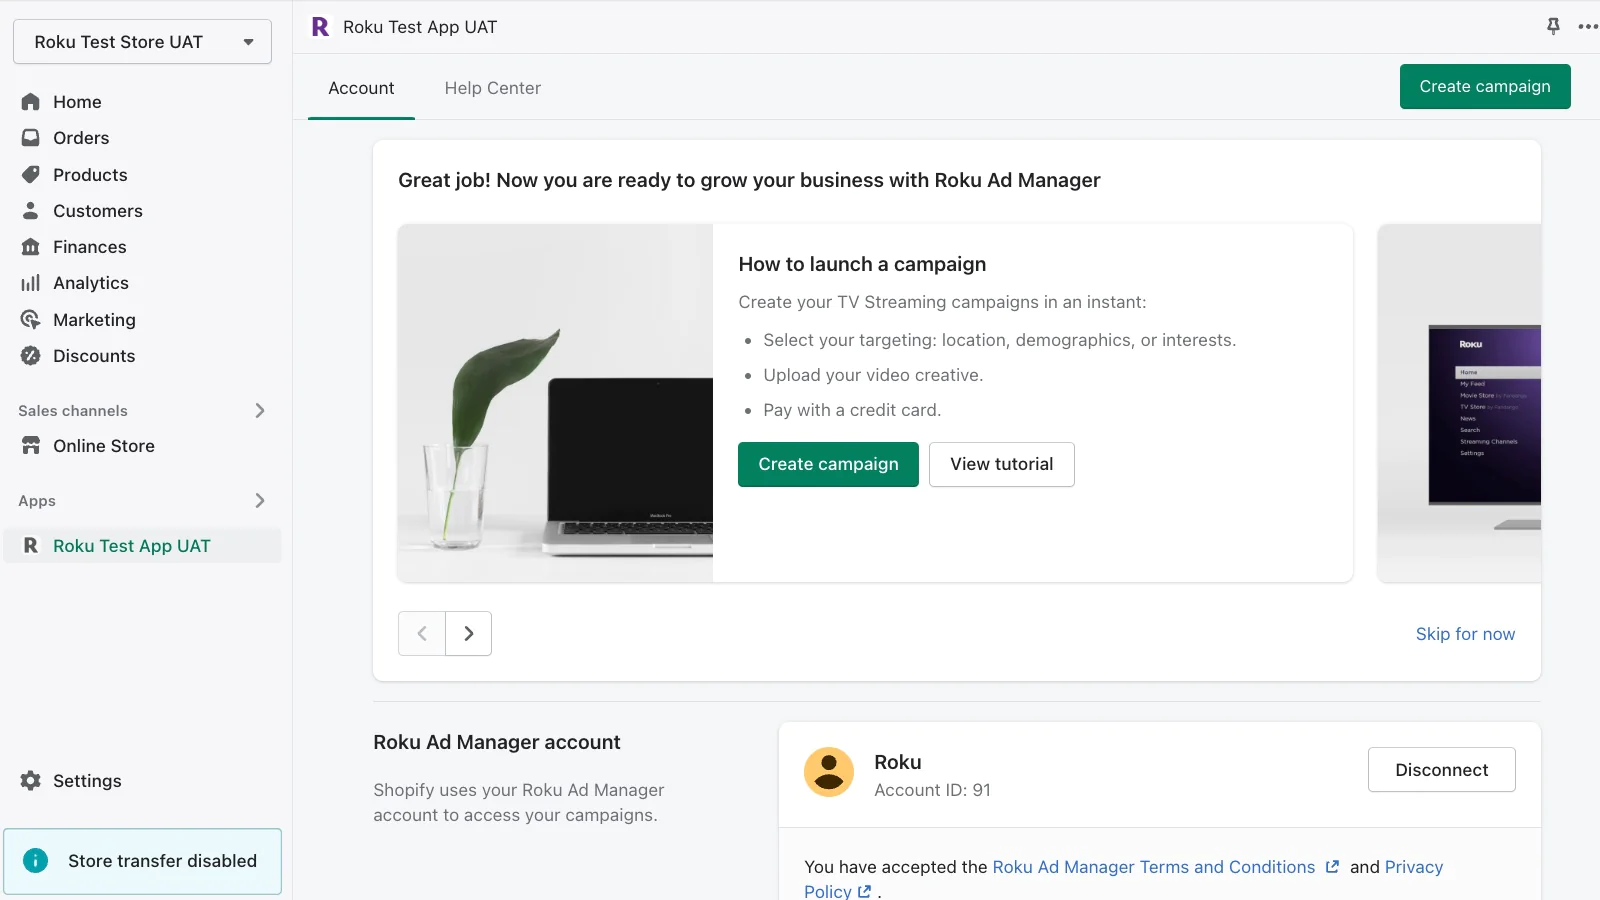Open Orders via its inbox icon

tap(31, 138)
